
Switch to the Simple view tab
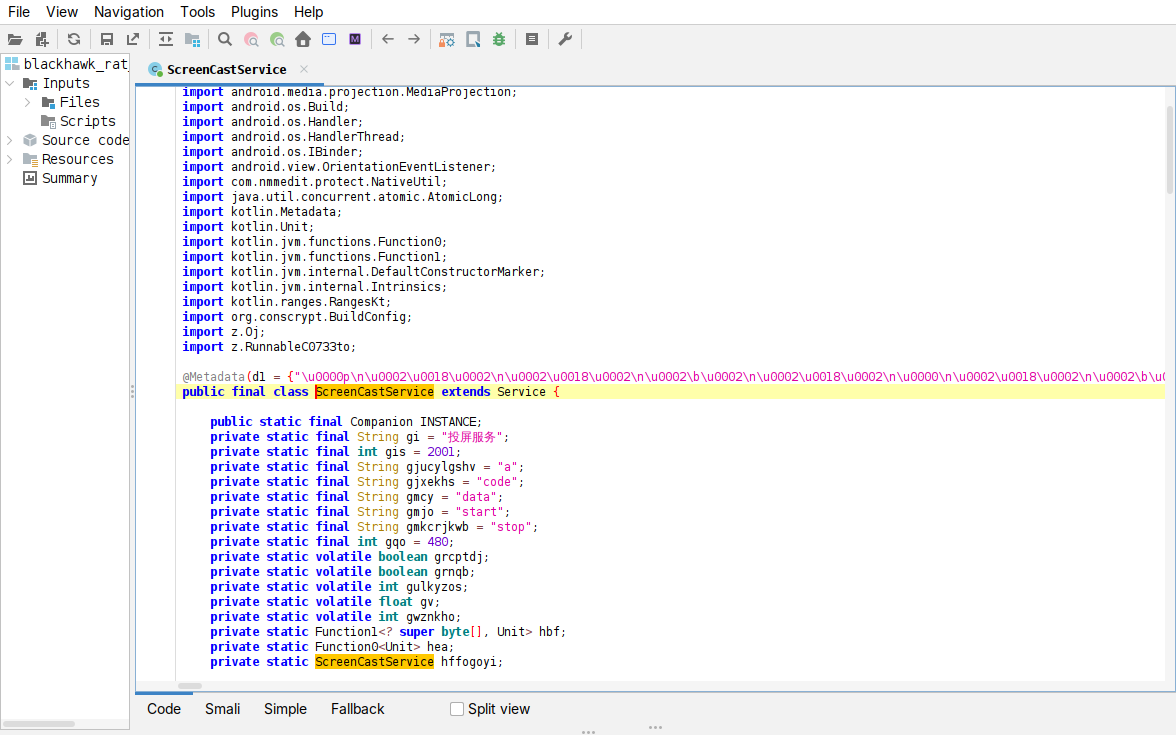click(285, 709)
